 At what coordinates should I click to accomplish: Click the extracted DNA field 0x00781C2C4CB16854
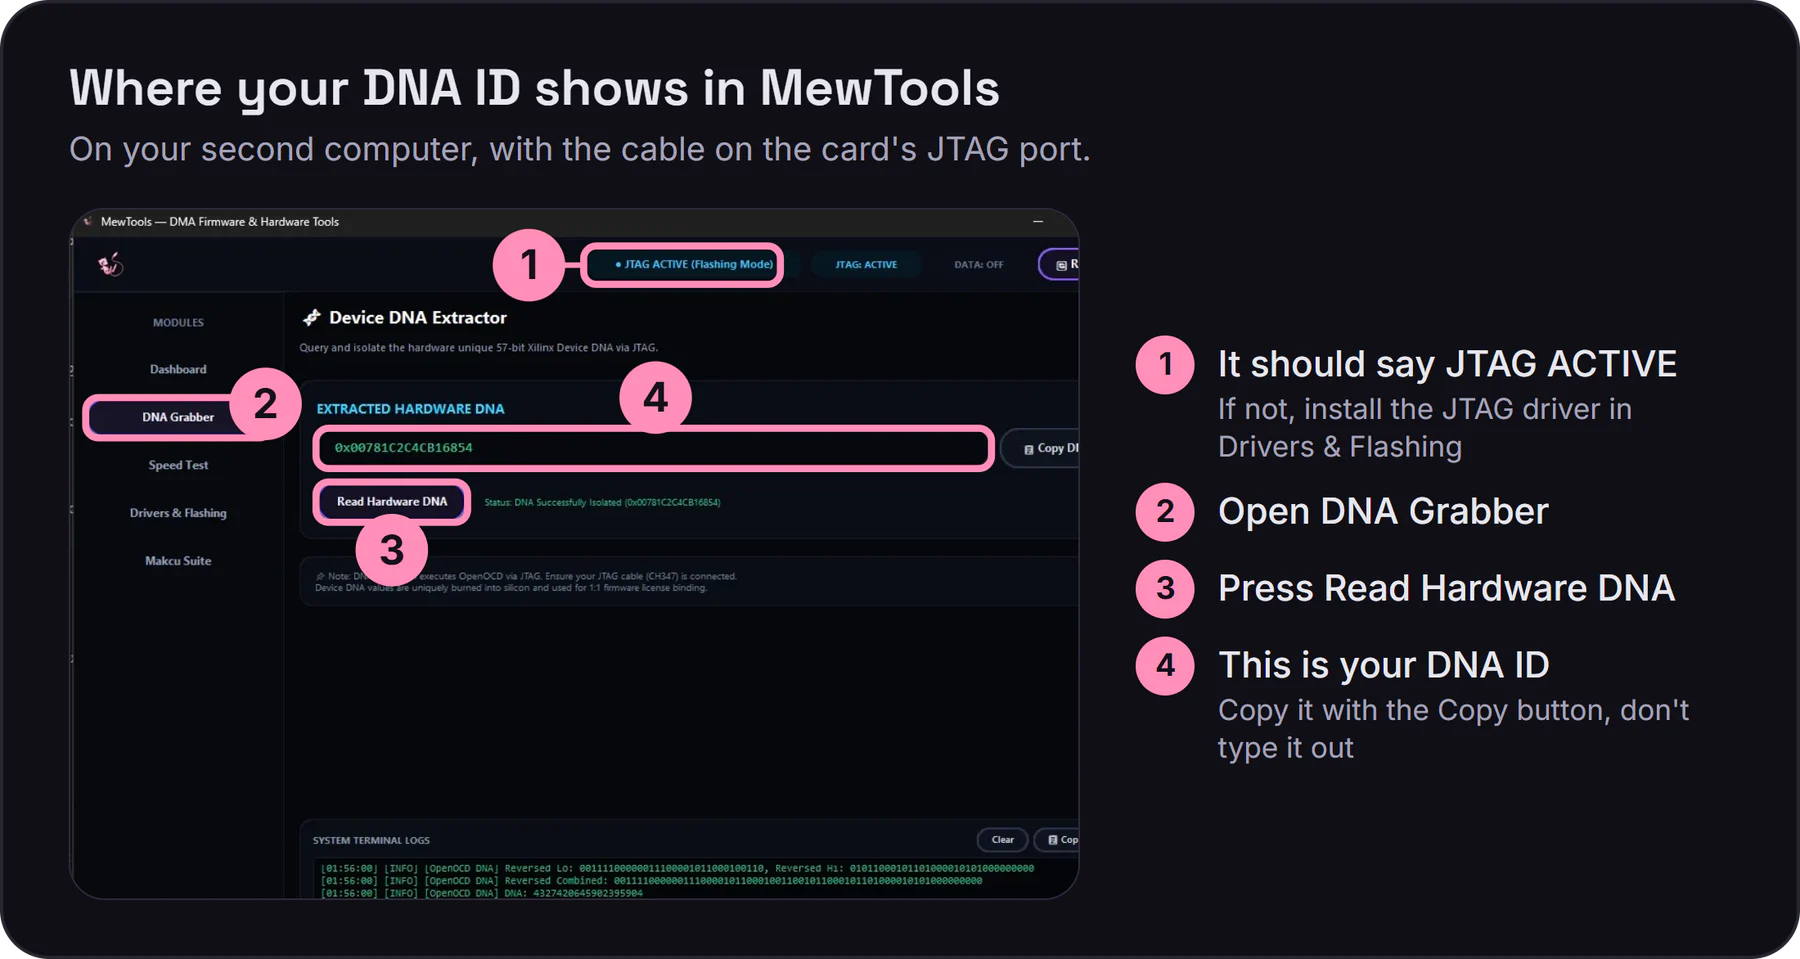click(x=653, y=448)
